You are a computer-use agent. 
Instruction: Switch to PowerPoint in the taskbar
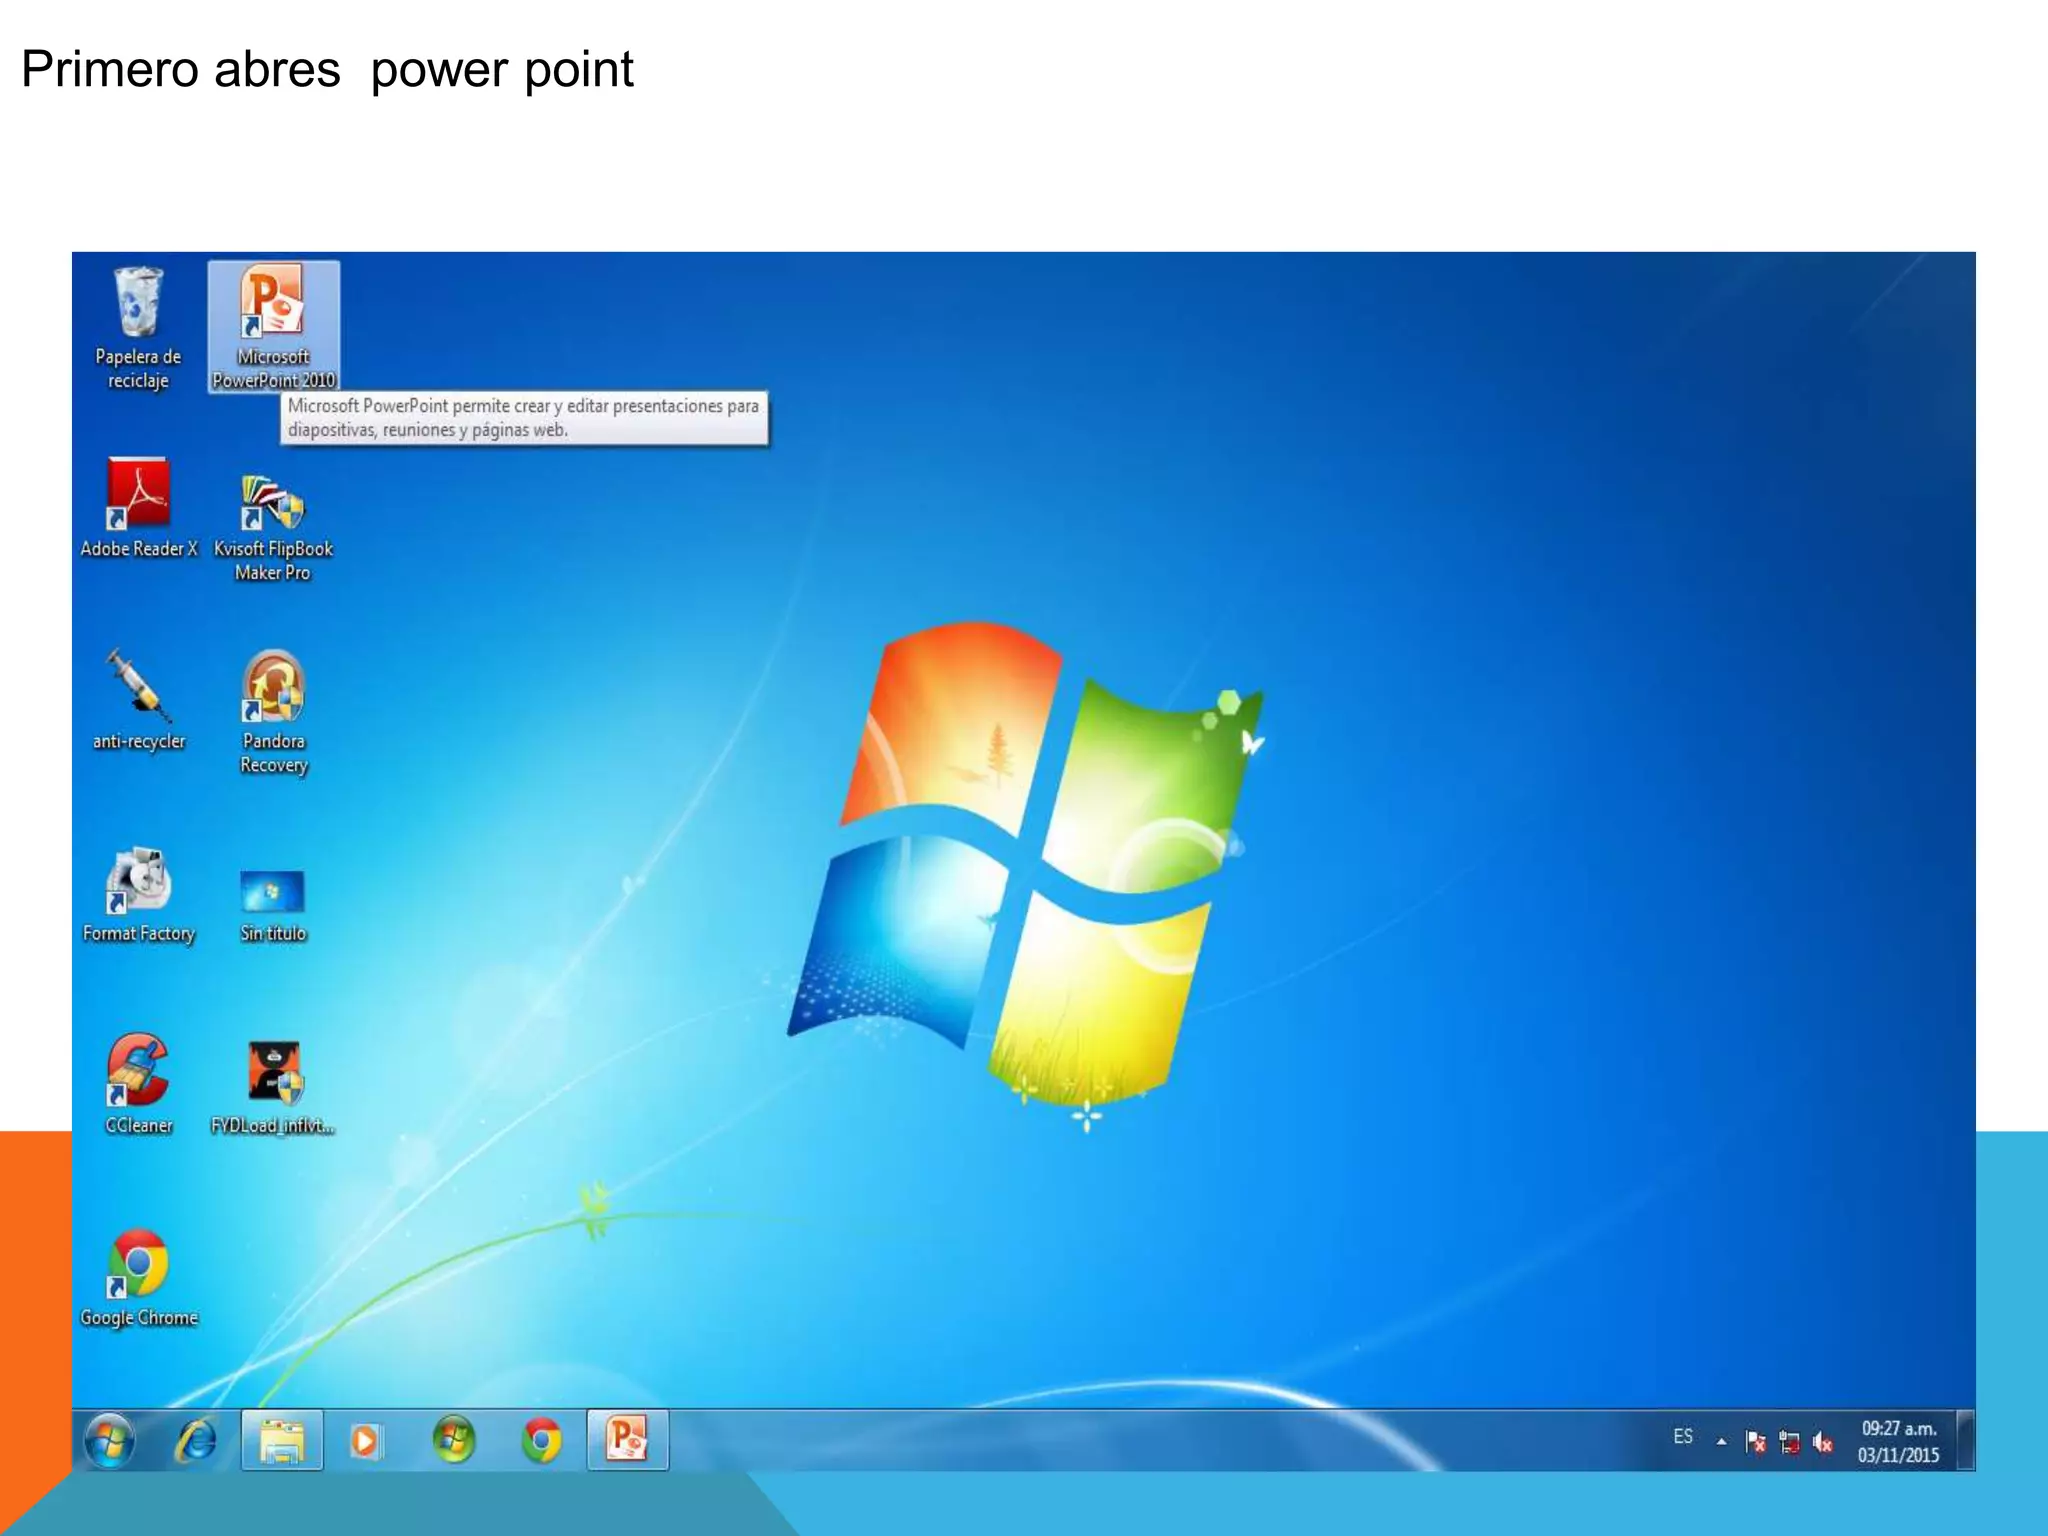point(627,1441)
